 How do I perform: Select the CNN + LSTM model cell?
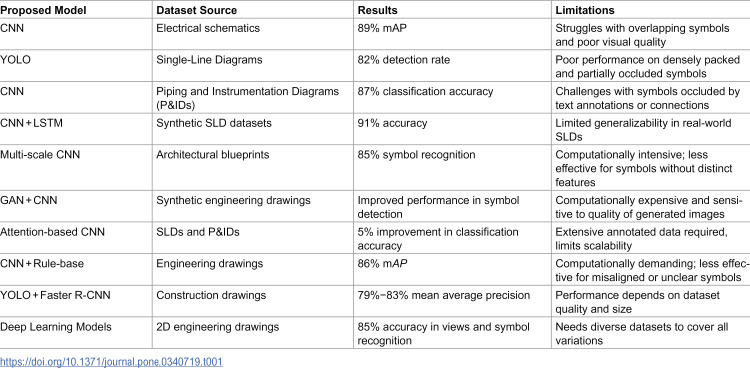pyautogui.click(x=76, y=129)
